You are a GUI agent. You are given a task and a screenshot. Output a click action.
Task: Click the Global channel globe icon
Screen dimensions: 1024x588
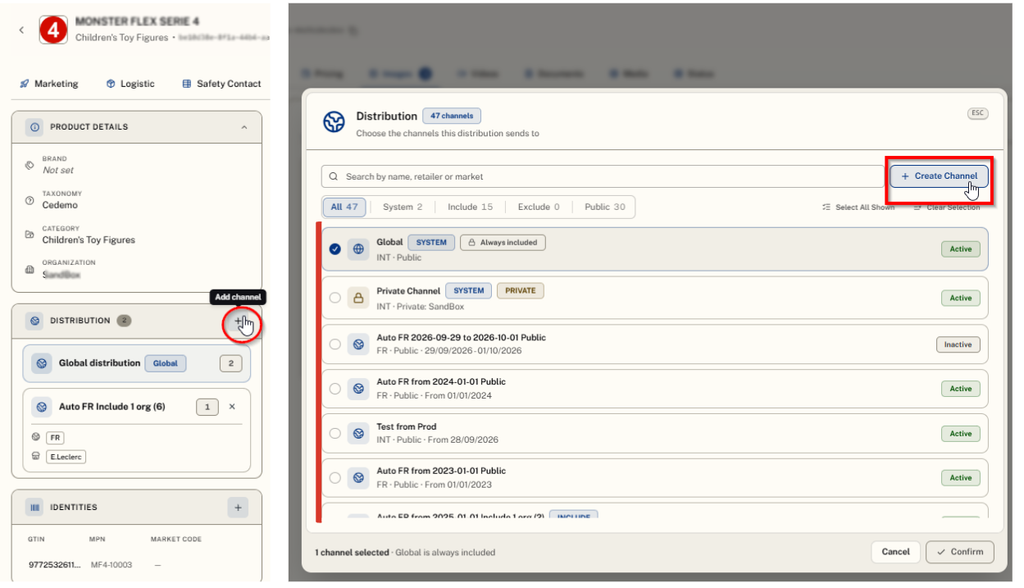click(359, 249)
